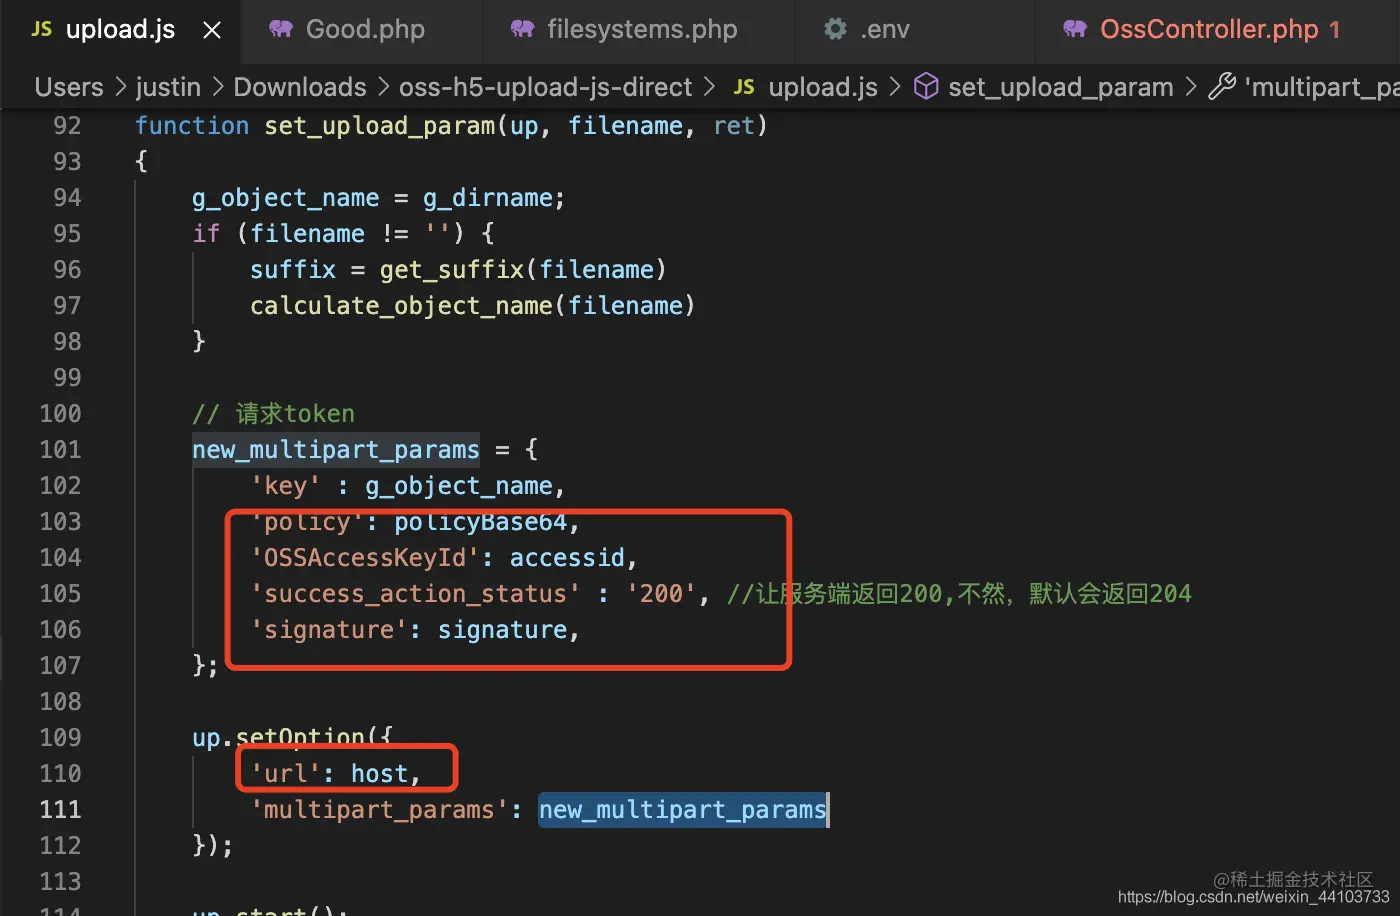Open the oss-h5-upload-js-direct breadcrumb folder
Viewport: 1400px width, 916px height.
click(x=546, y=87)
